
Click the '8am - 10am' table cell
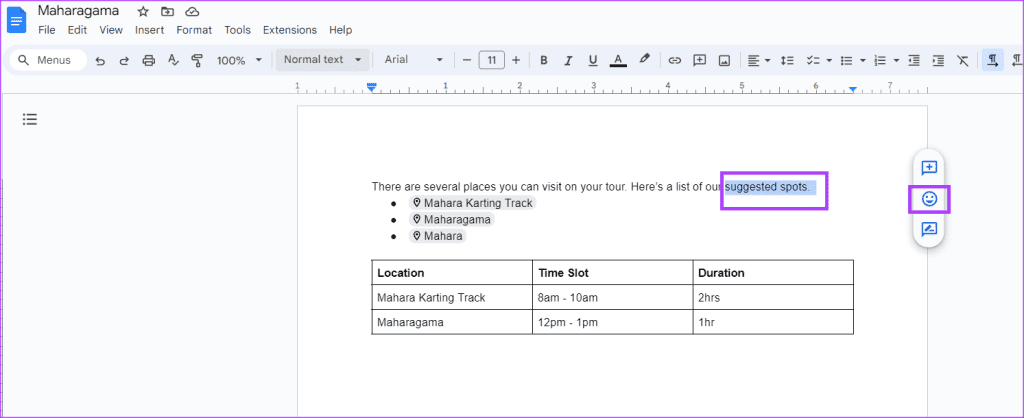613,297
